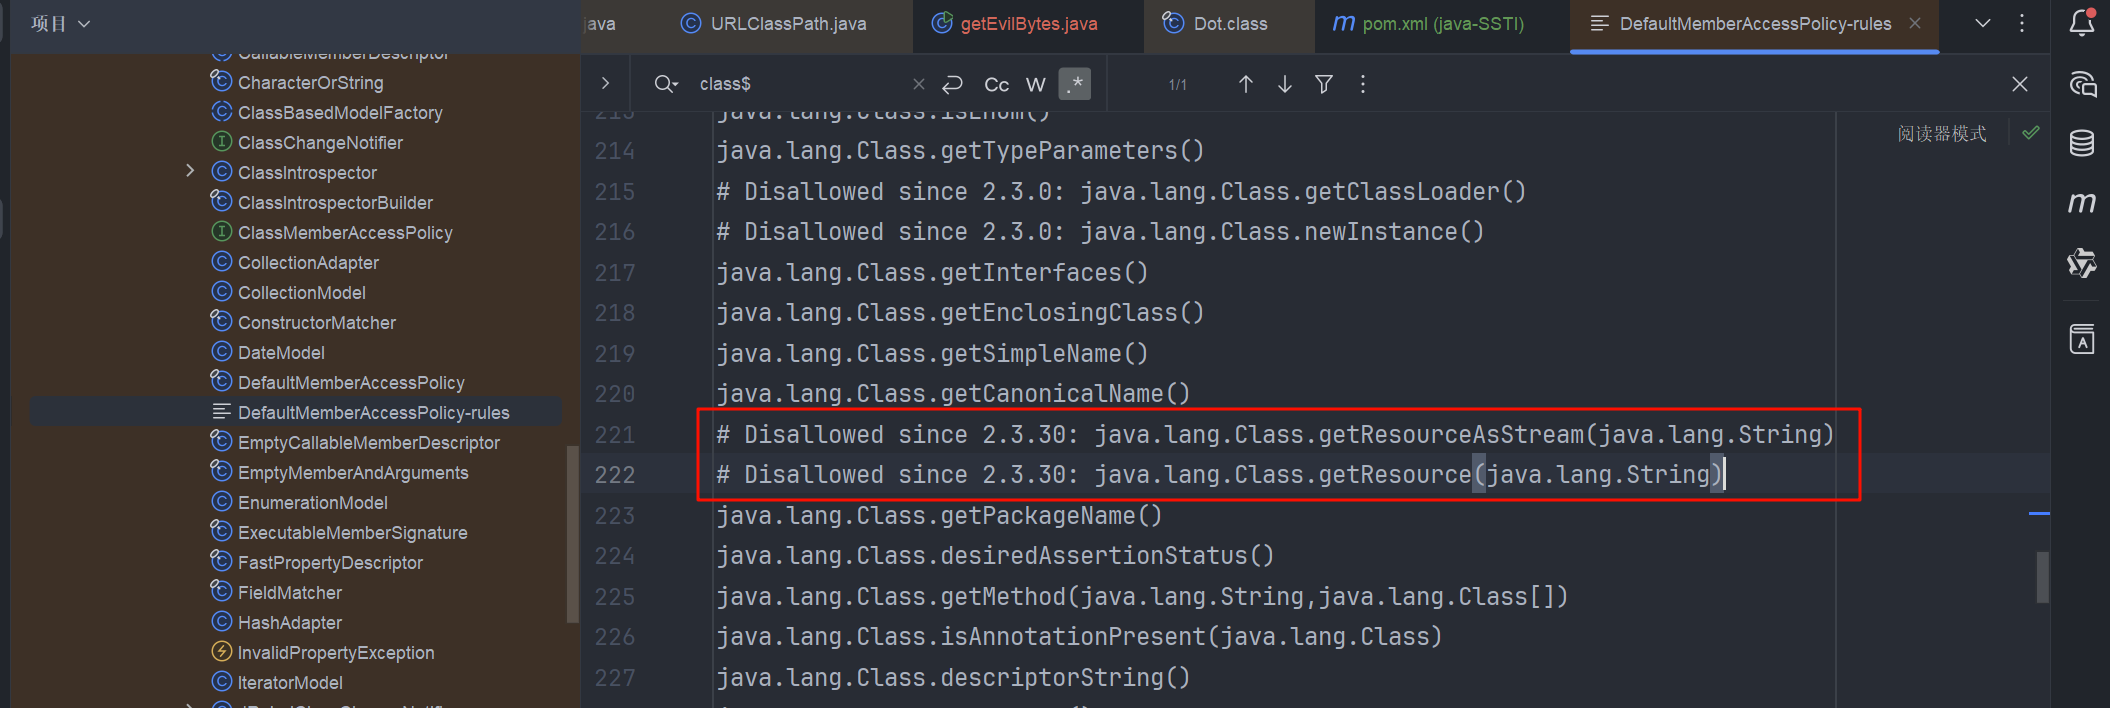2110x708 pixels.
Task: Toggle whole Words (W) search option
Action: (1036, 85)
